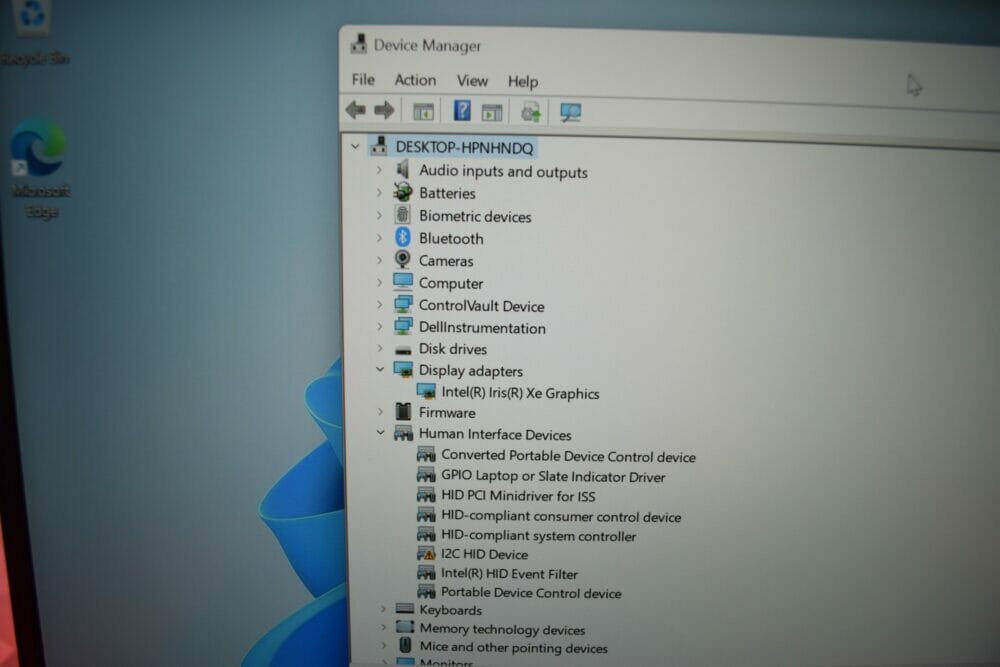Select Converted Portable Device Control device
Image resolution: width=1000 pixels, height=667 pixels.
568,456
